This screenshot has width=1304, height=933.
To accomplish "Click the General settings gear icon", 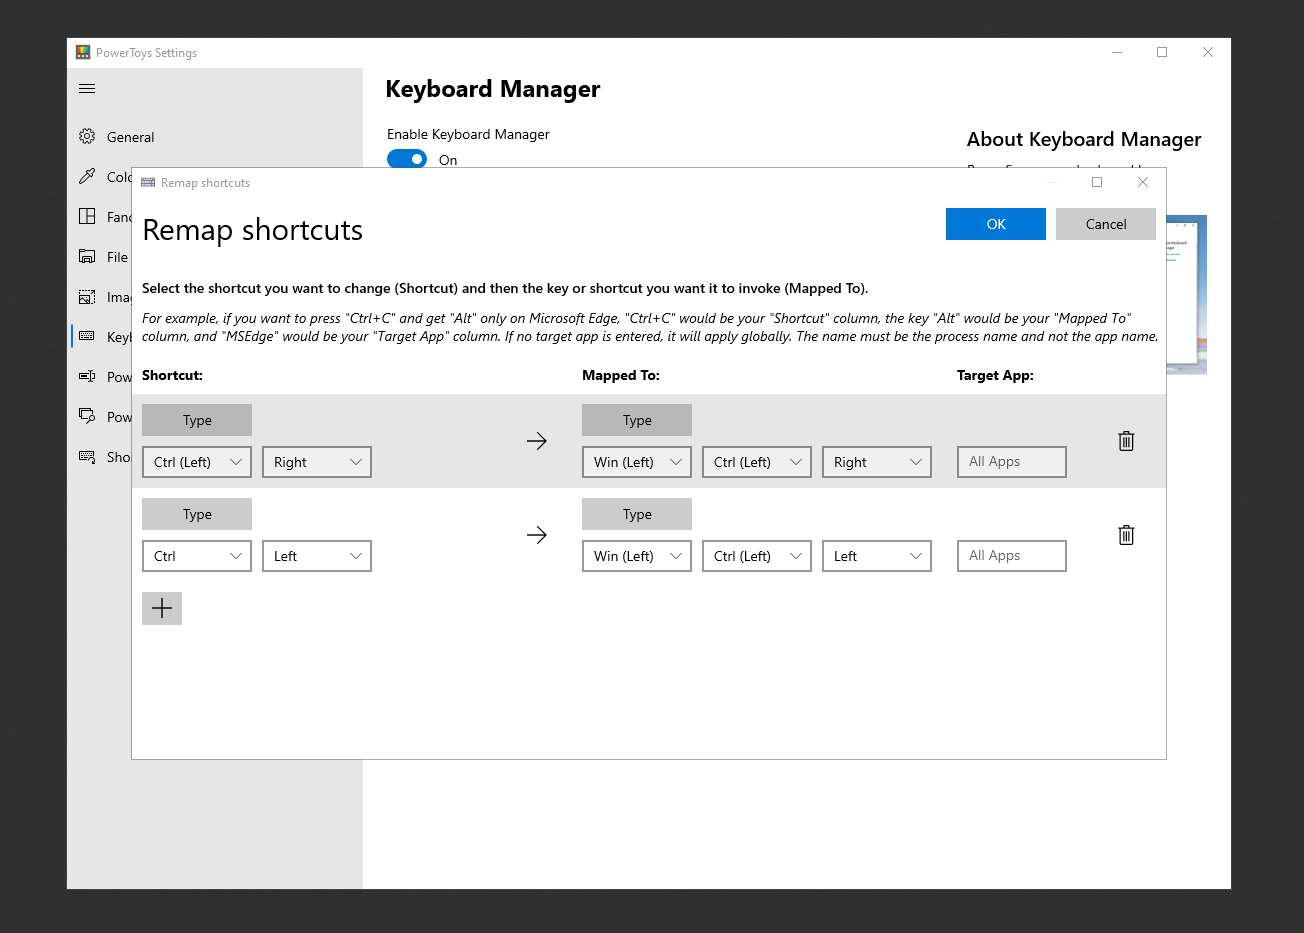I will 87,137.
